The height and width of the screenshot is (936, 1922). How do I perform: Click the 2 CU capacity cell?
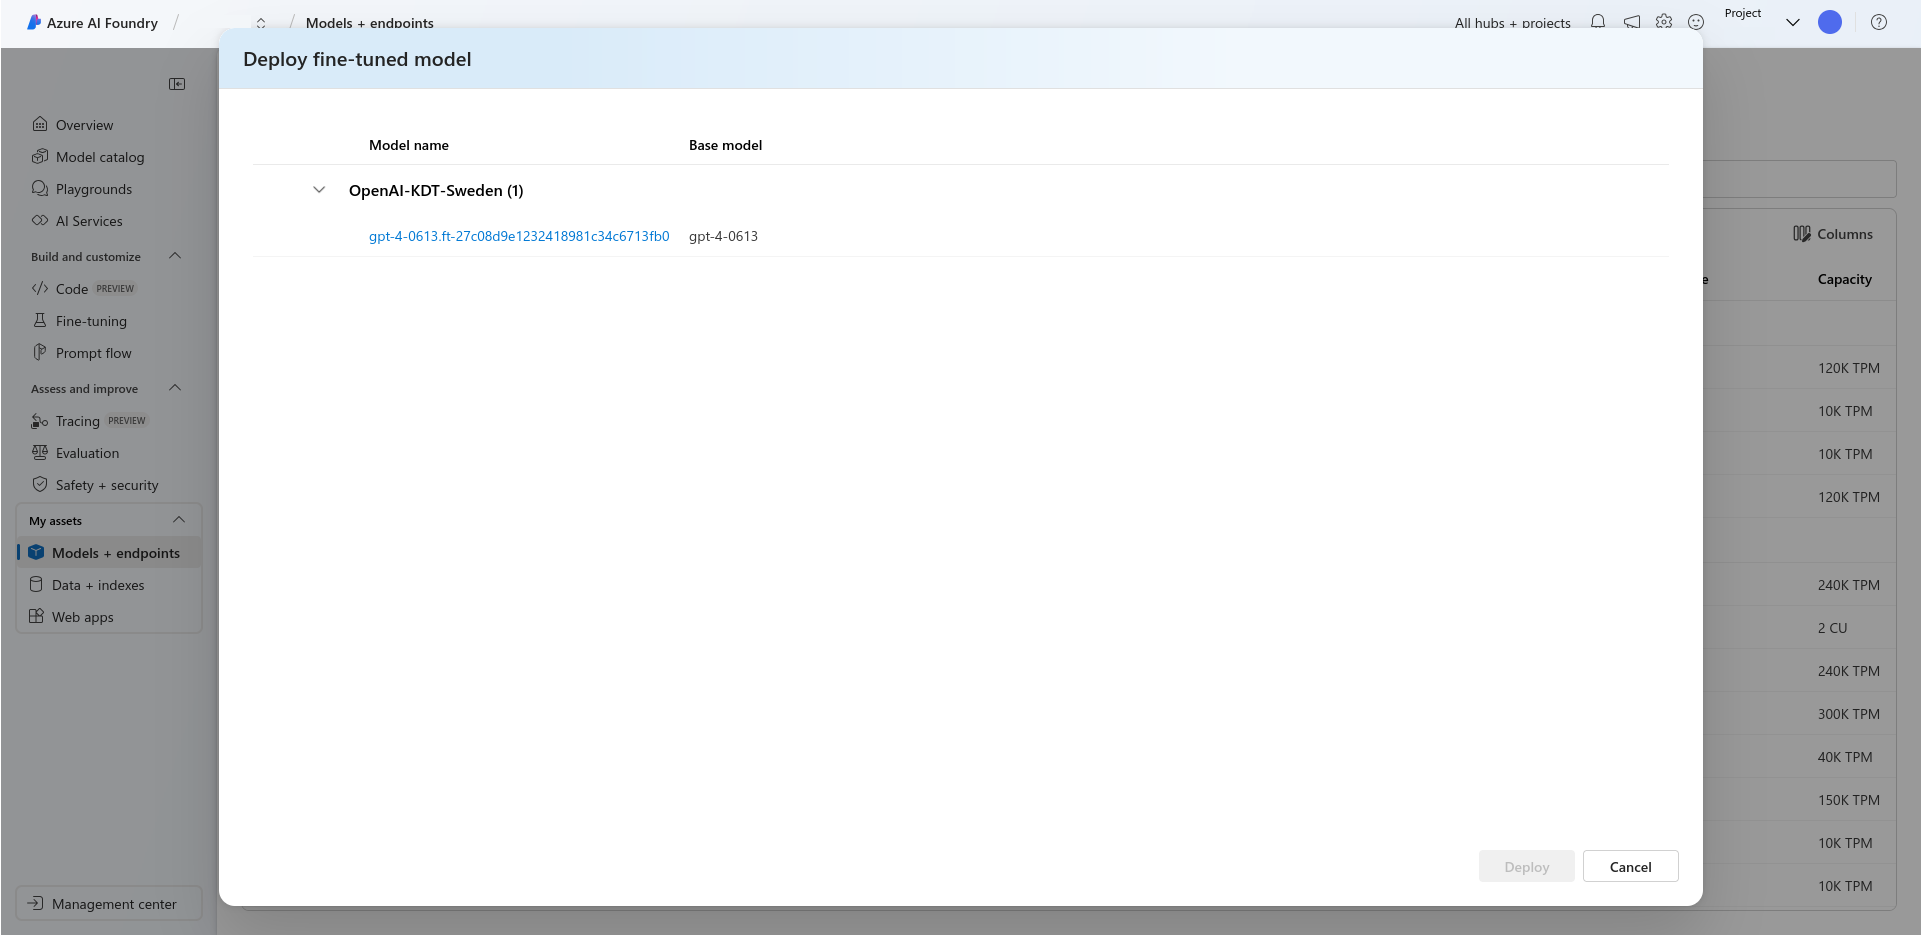click(x=1832, y=628)
